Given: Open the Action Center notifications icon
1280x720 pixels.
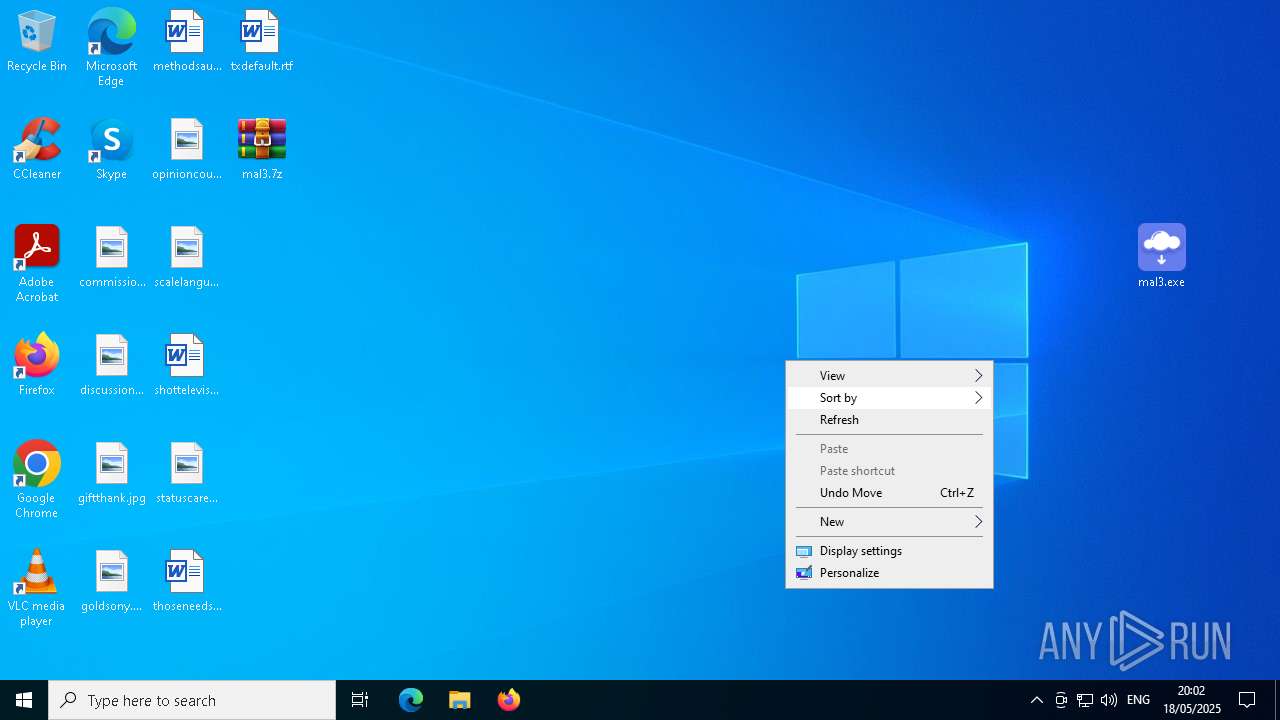Looking at the screenshot, I should (1248, 700).
